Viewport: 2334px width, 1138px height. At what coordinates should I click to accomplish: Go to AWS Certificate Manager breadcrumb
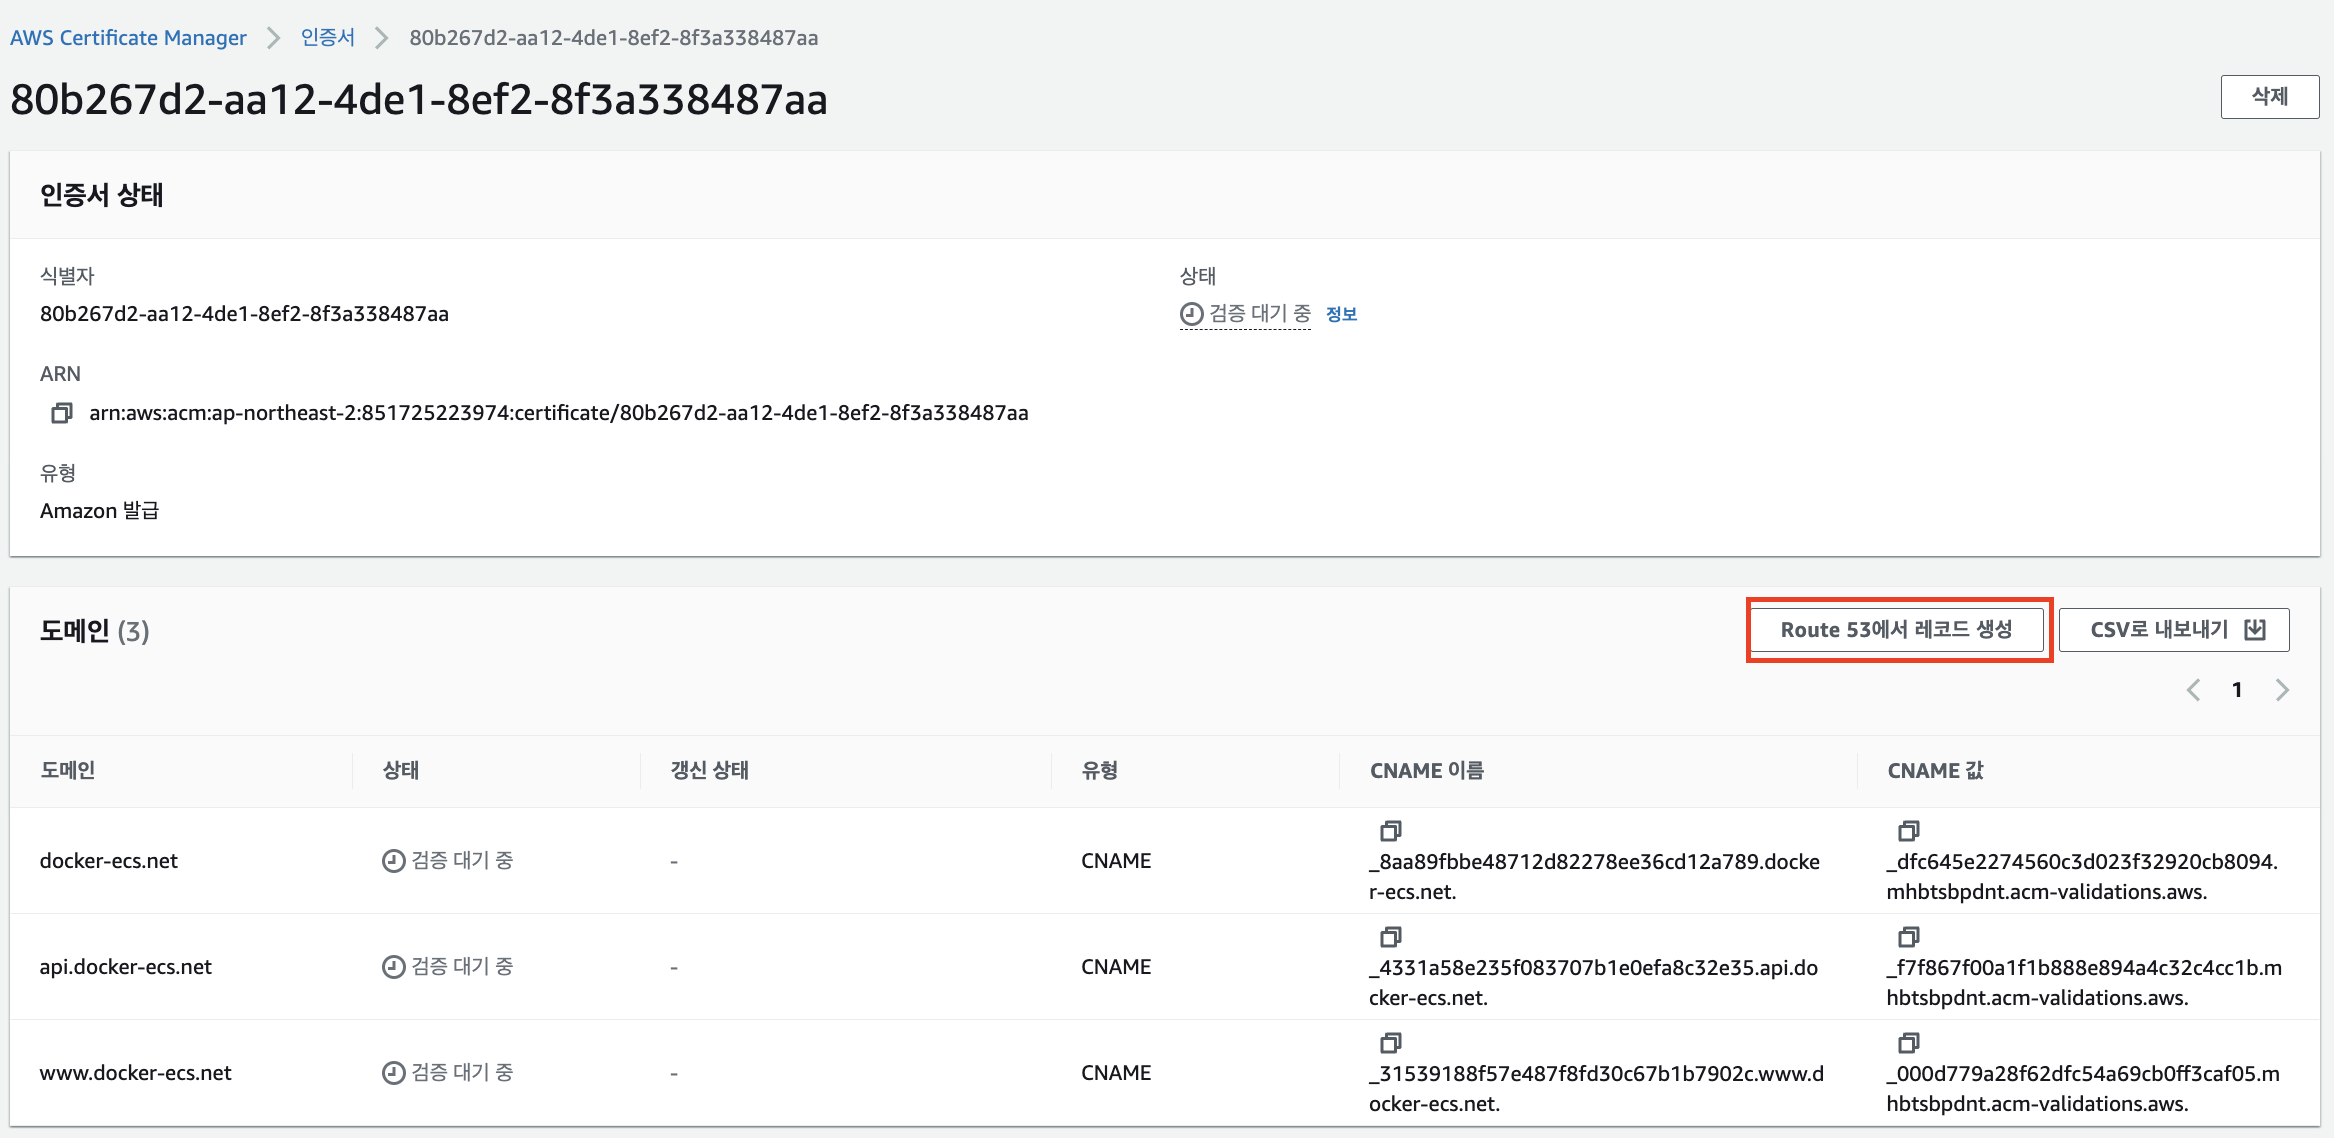click(128, 38)
